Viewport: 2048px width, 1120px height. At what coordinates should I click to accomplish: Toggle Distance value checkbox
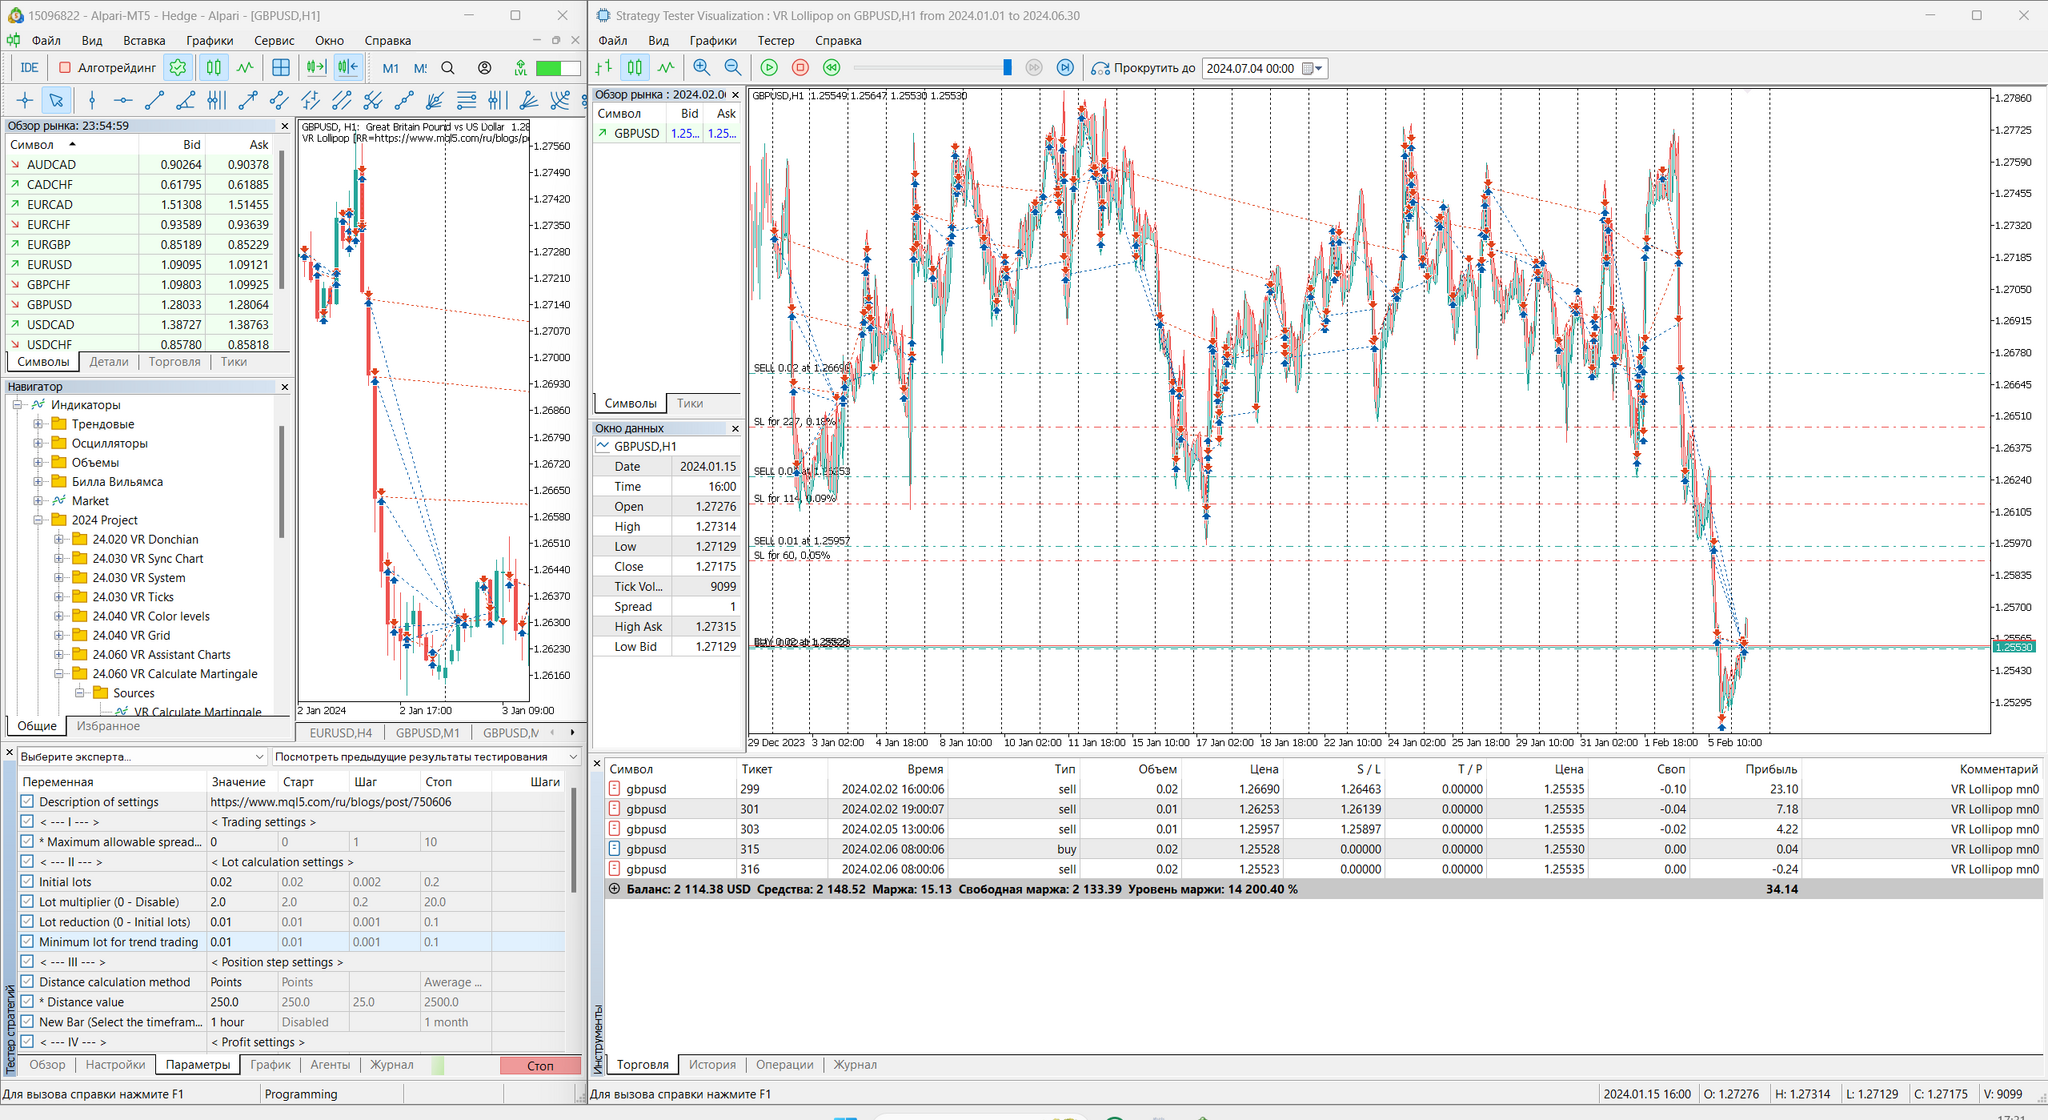pos(27,1002)
